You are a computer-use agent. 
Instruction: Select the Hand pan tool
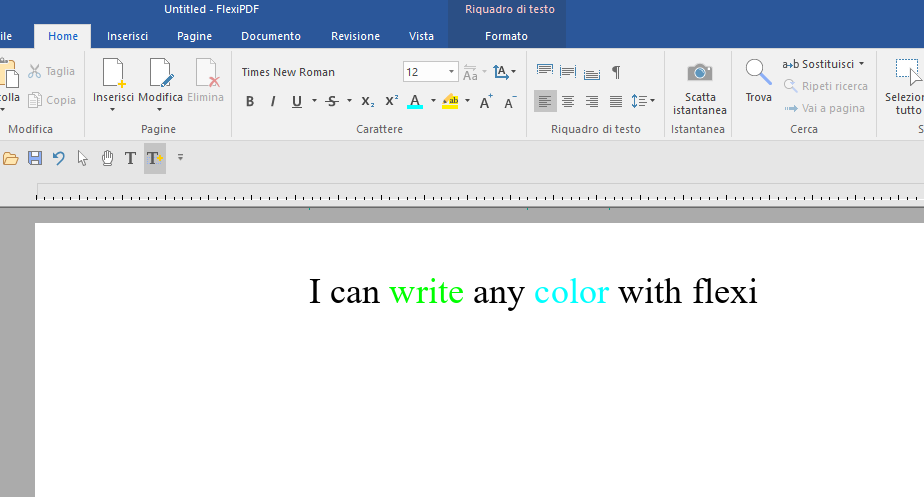click(107, 158)
